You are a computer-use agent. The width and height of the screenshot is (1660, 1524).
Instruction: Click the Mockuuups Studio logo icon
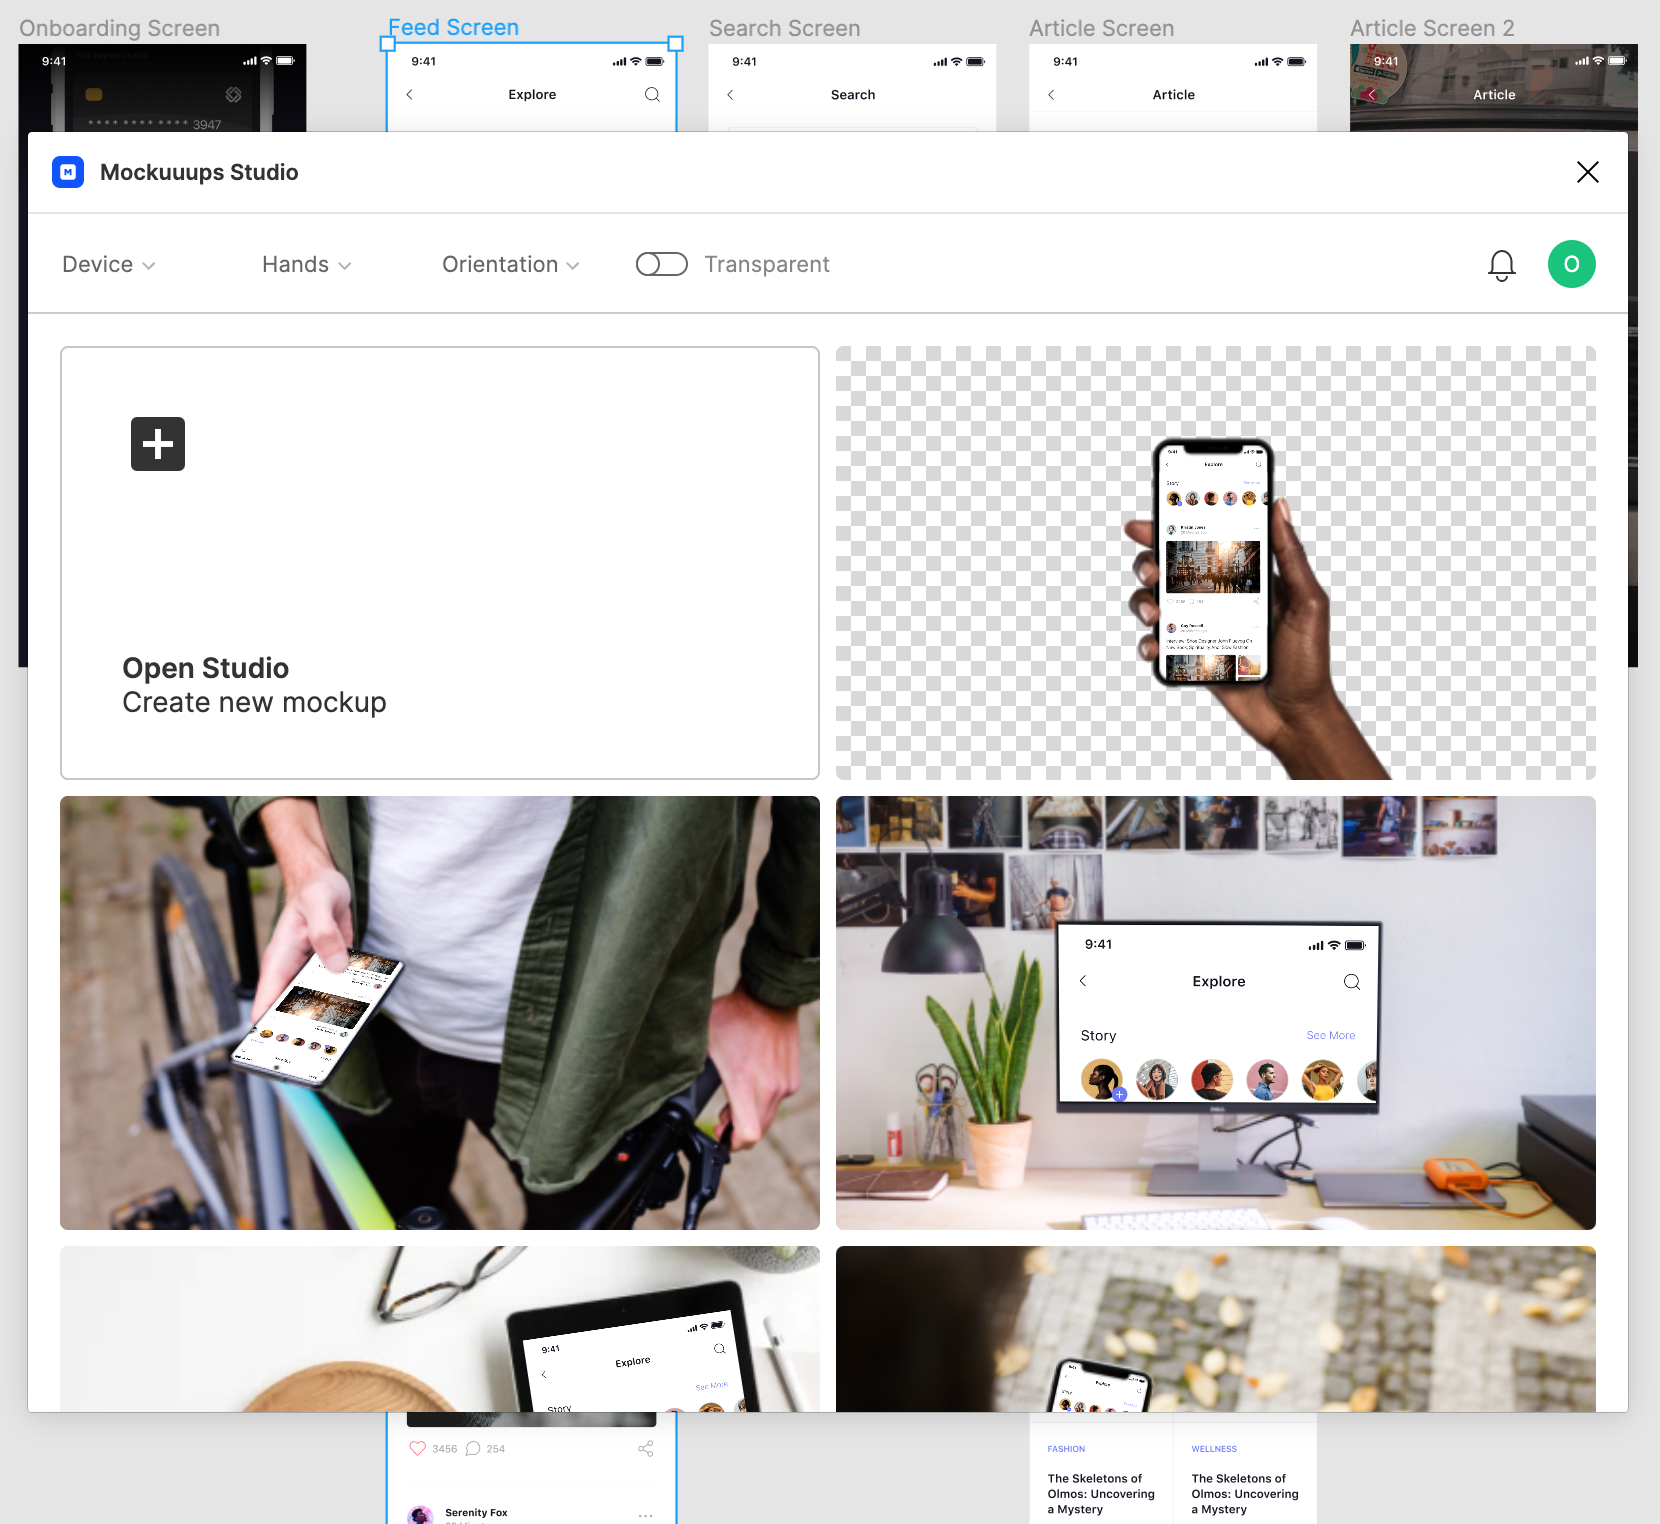tap(68, 172)
